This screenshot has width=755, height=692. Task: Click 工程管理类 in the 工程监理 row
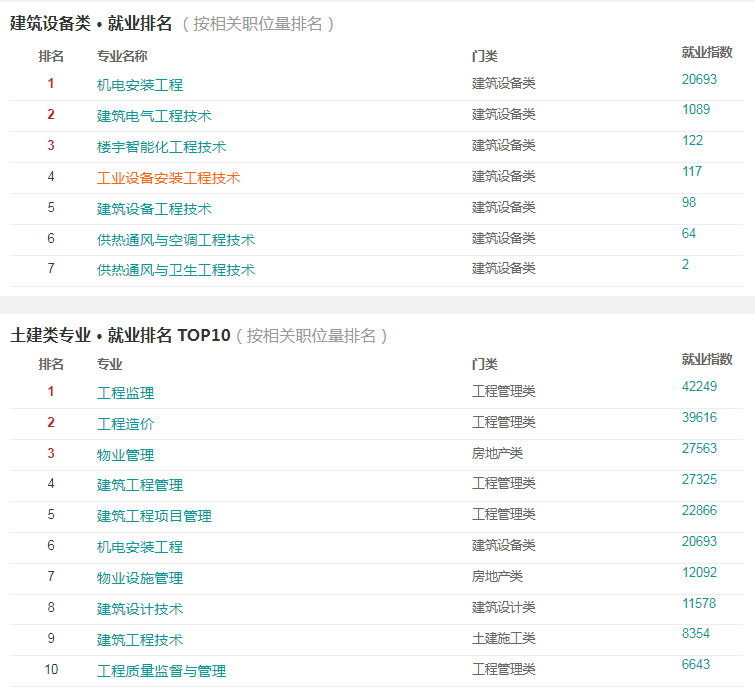coord(503,391)
